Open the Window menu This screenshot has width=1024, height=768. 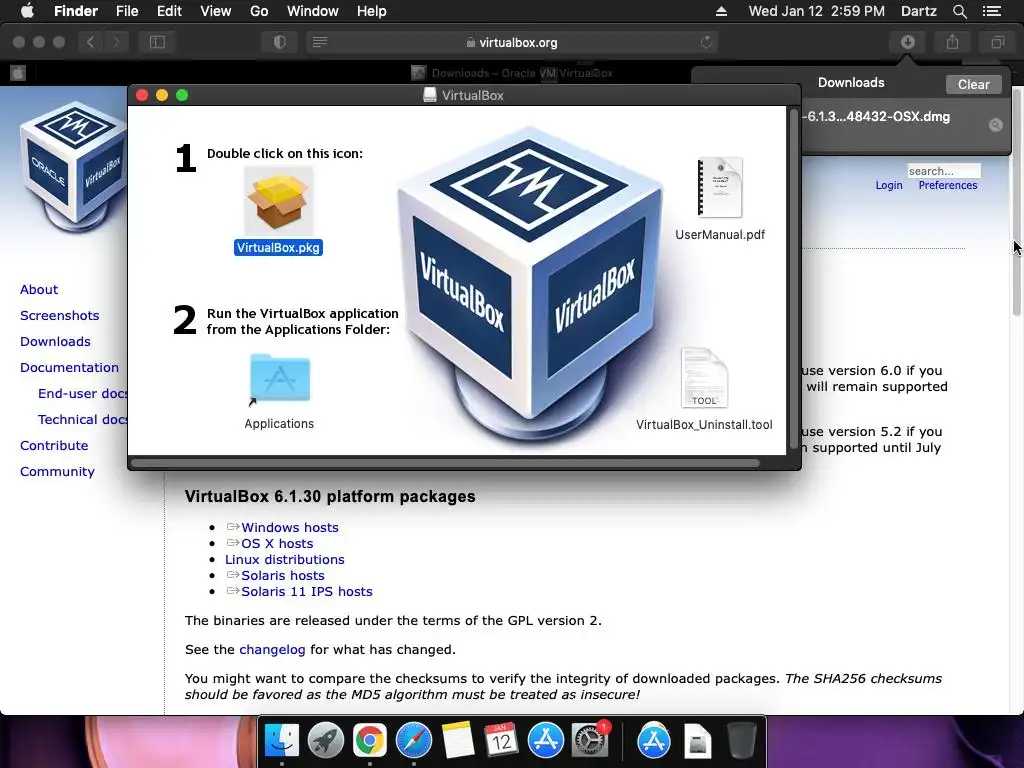(312, 11)
